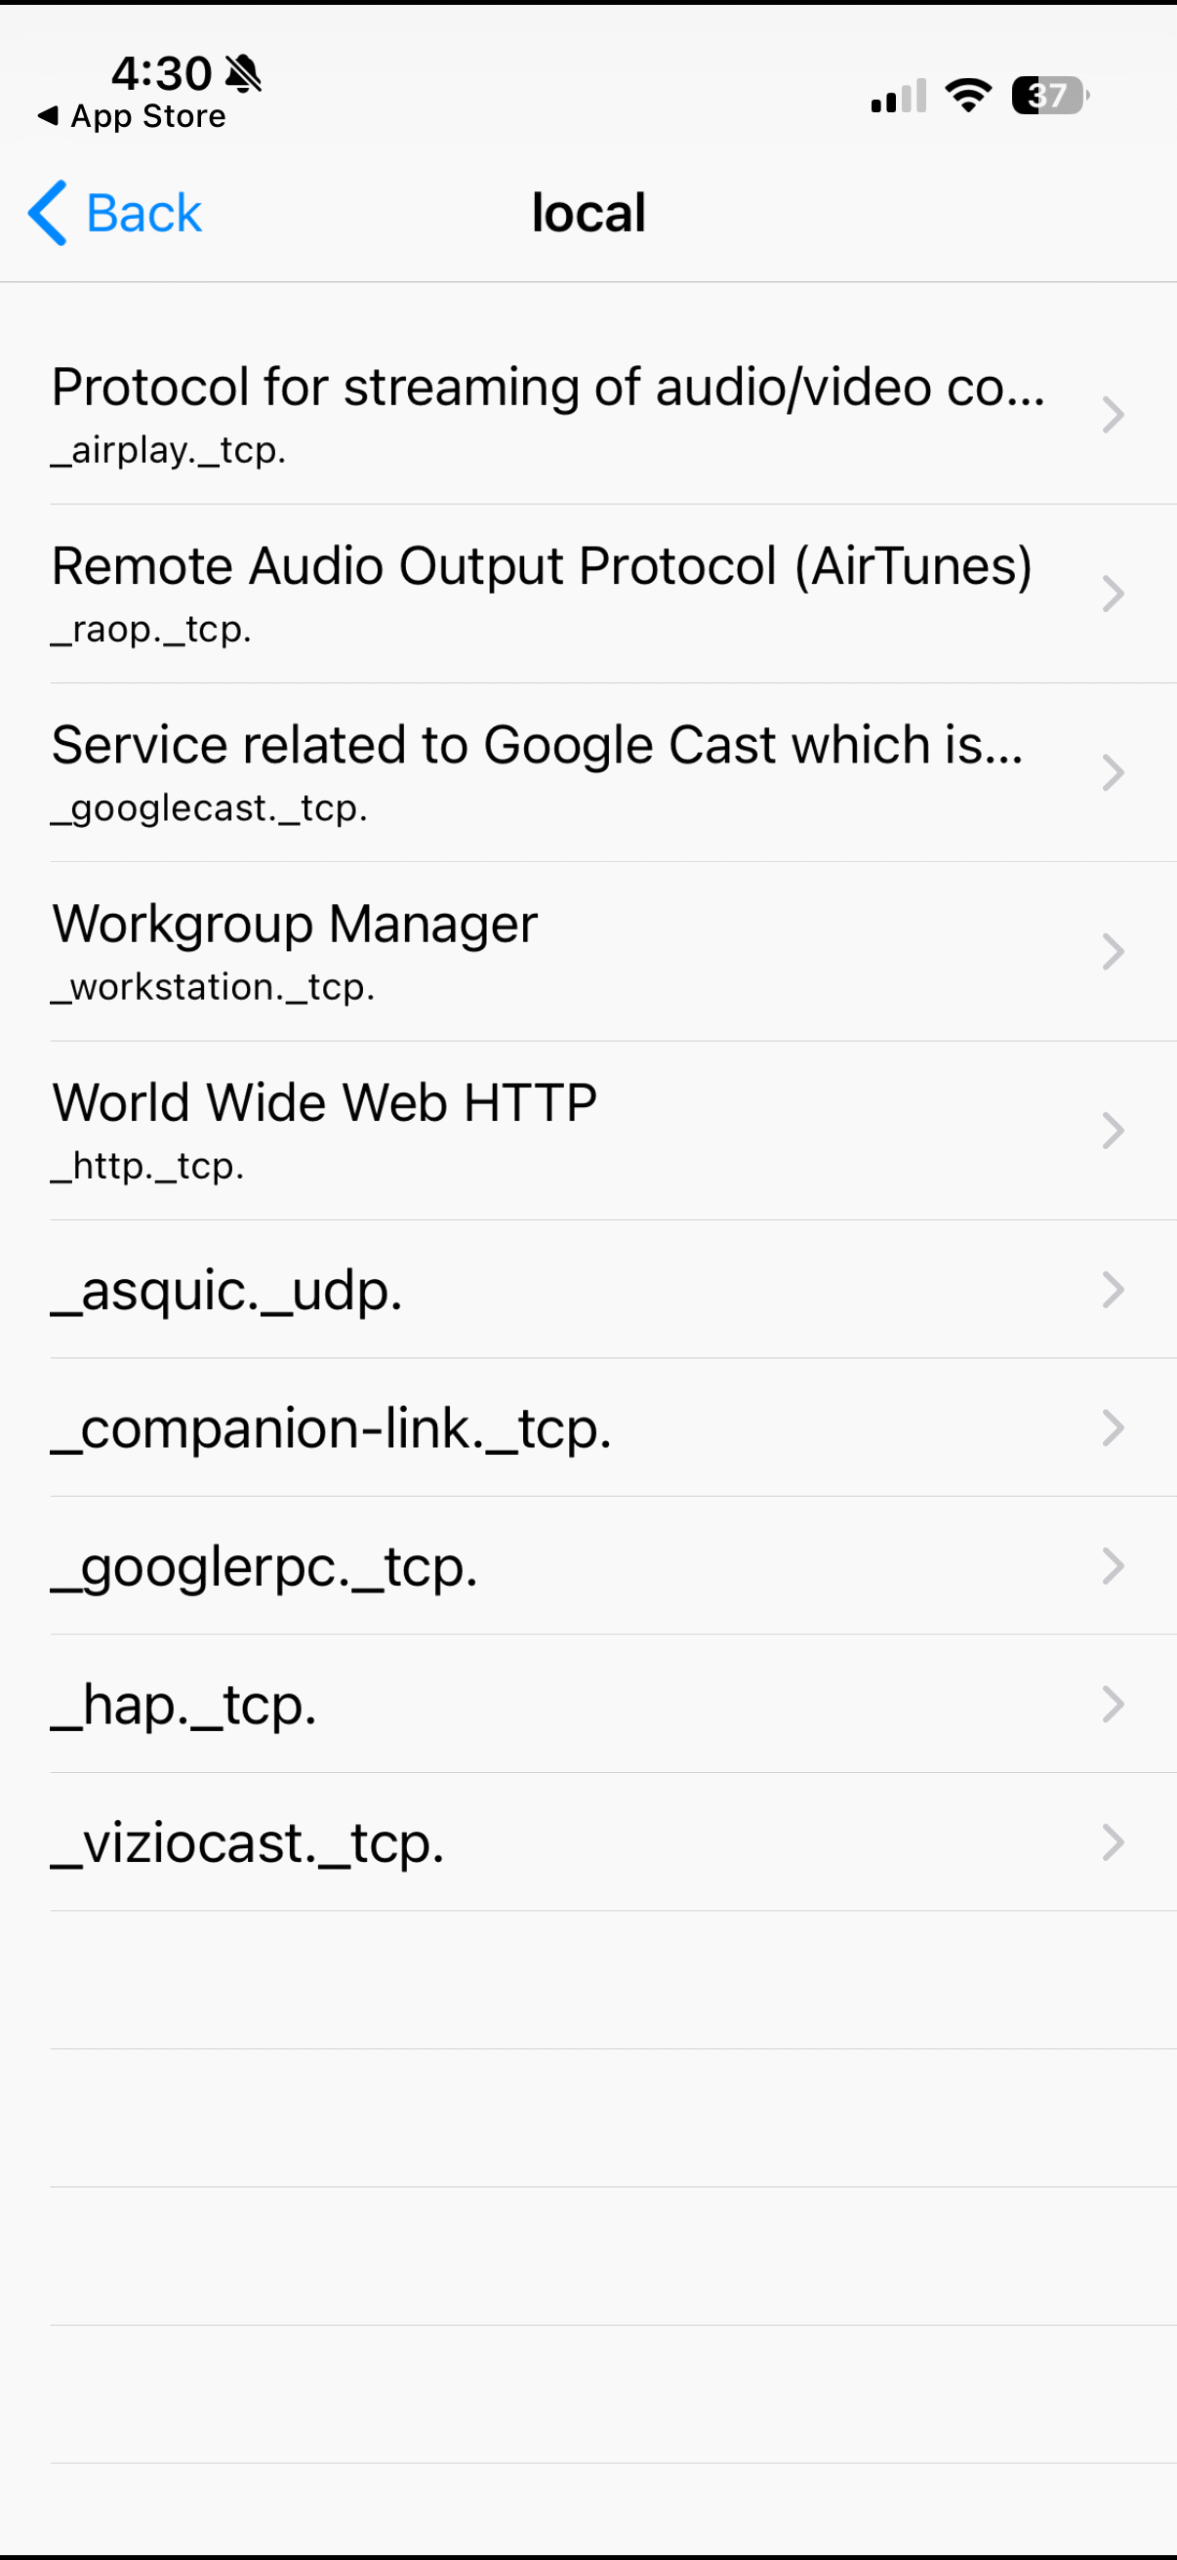The width and height of the screenshot is (1177, 2560).
Task: Tap the silent mode bell icon
Action: [243, 73]
